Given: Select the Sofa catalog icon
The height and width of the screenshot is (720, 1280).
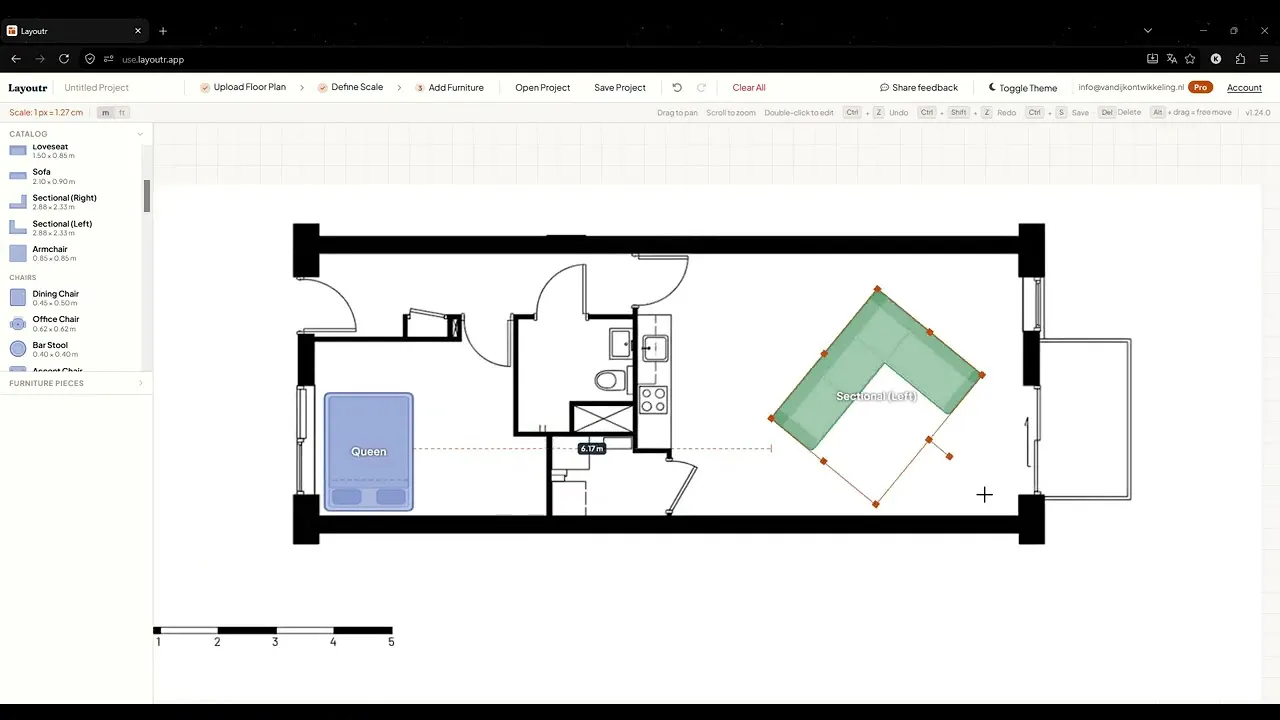Looking at the screenshot, I should [17, 176].
